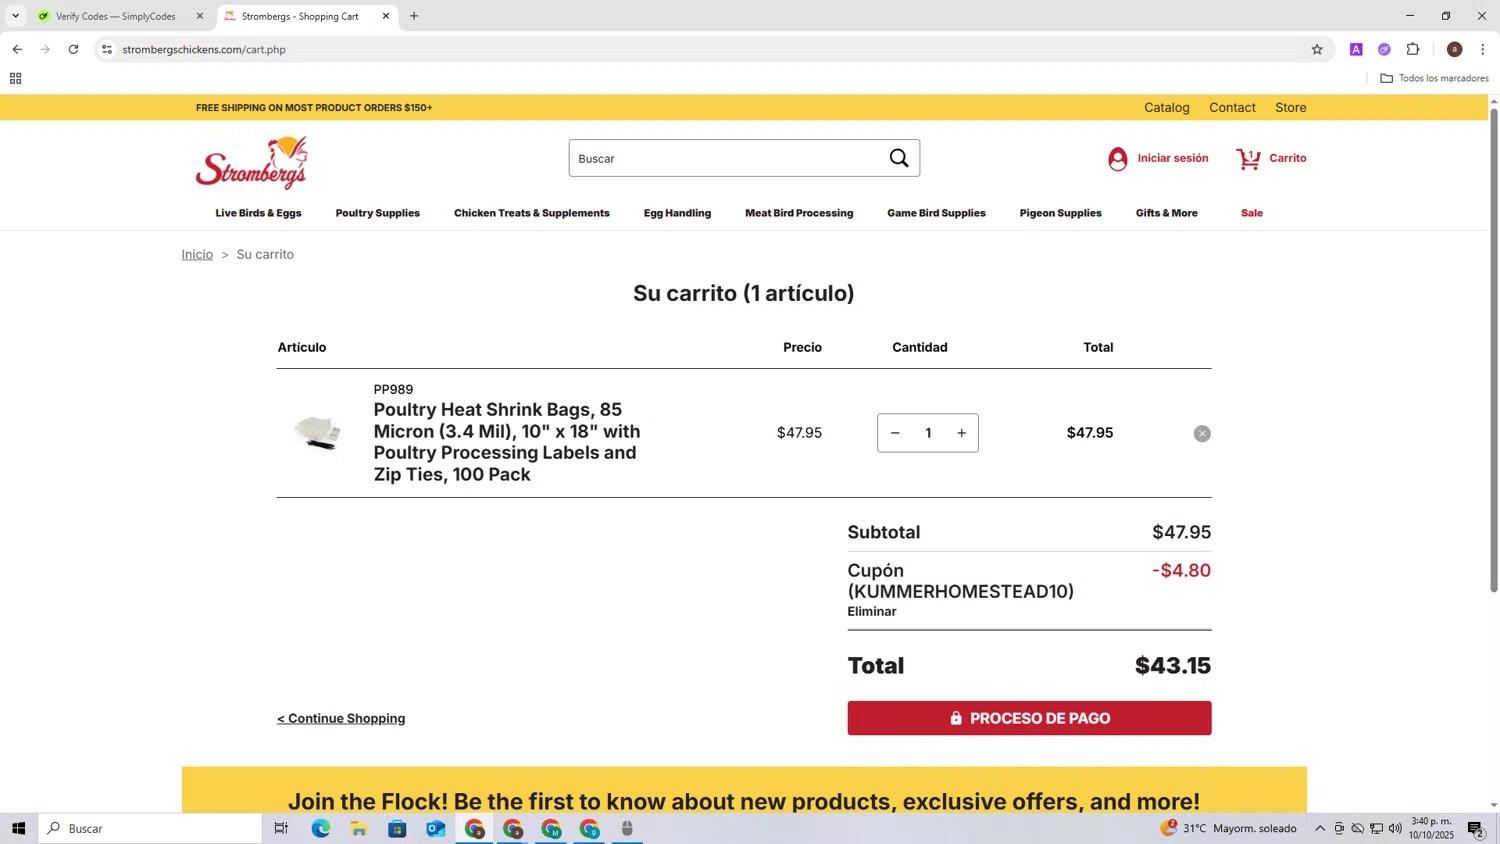The image size is (1500, 844).
Task: Click the purple circular extension icon
Action: [1384, 49]
